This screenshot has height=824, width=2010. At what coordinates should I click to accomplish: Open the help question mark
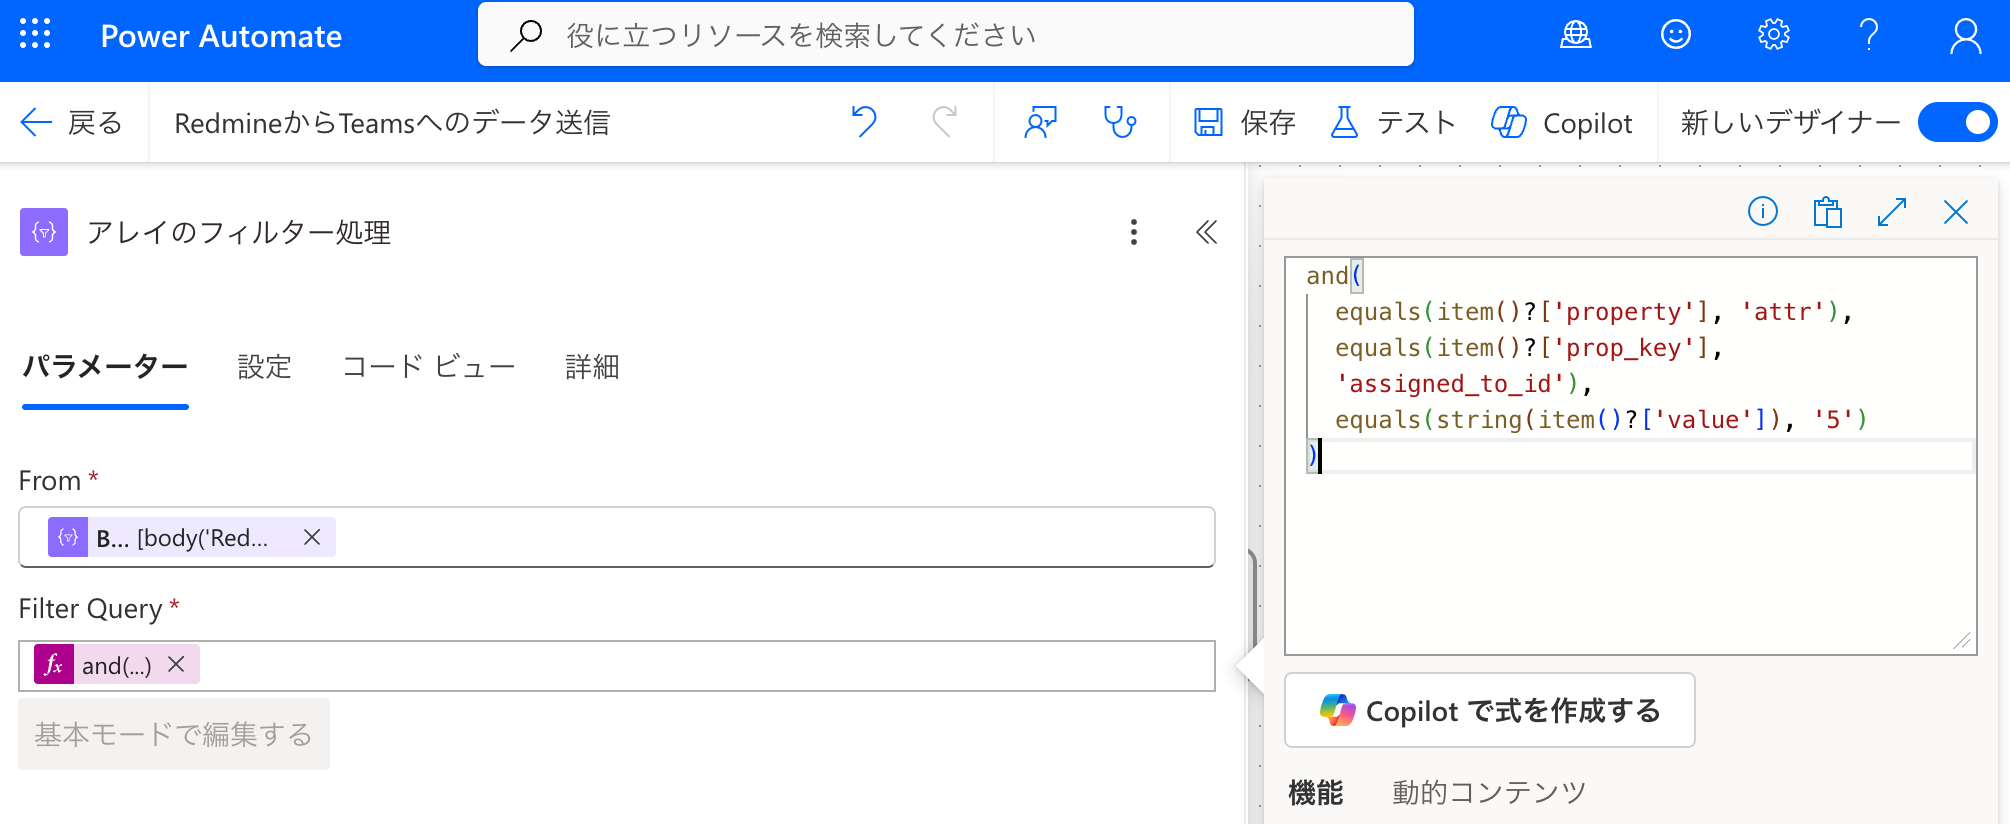1869,35
